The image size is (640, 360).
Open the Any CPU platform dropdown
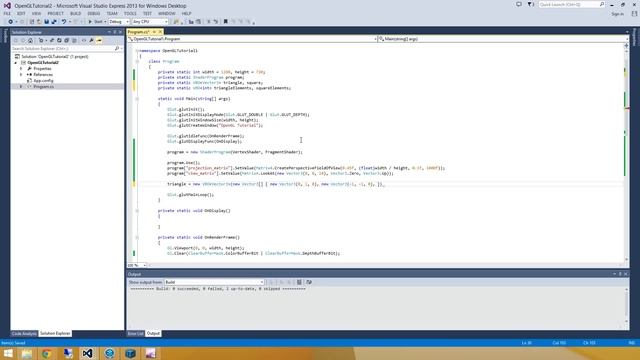(x=150, y=22)
